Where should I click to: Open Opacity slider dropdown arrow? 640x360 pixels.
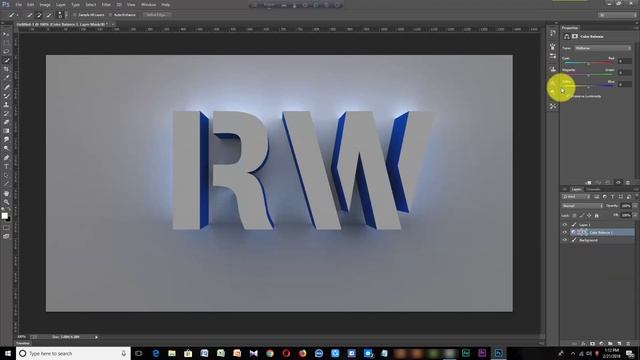636,206
